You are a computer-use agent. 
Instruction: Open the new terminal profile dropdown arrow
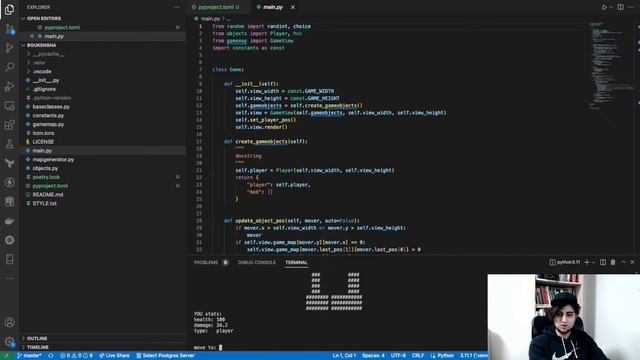pos(594,262)
